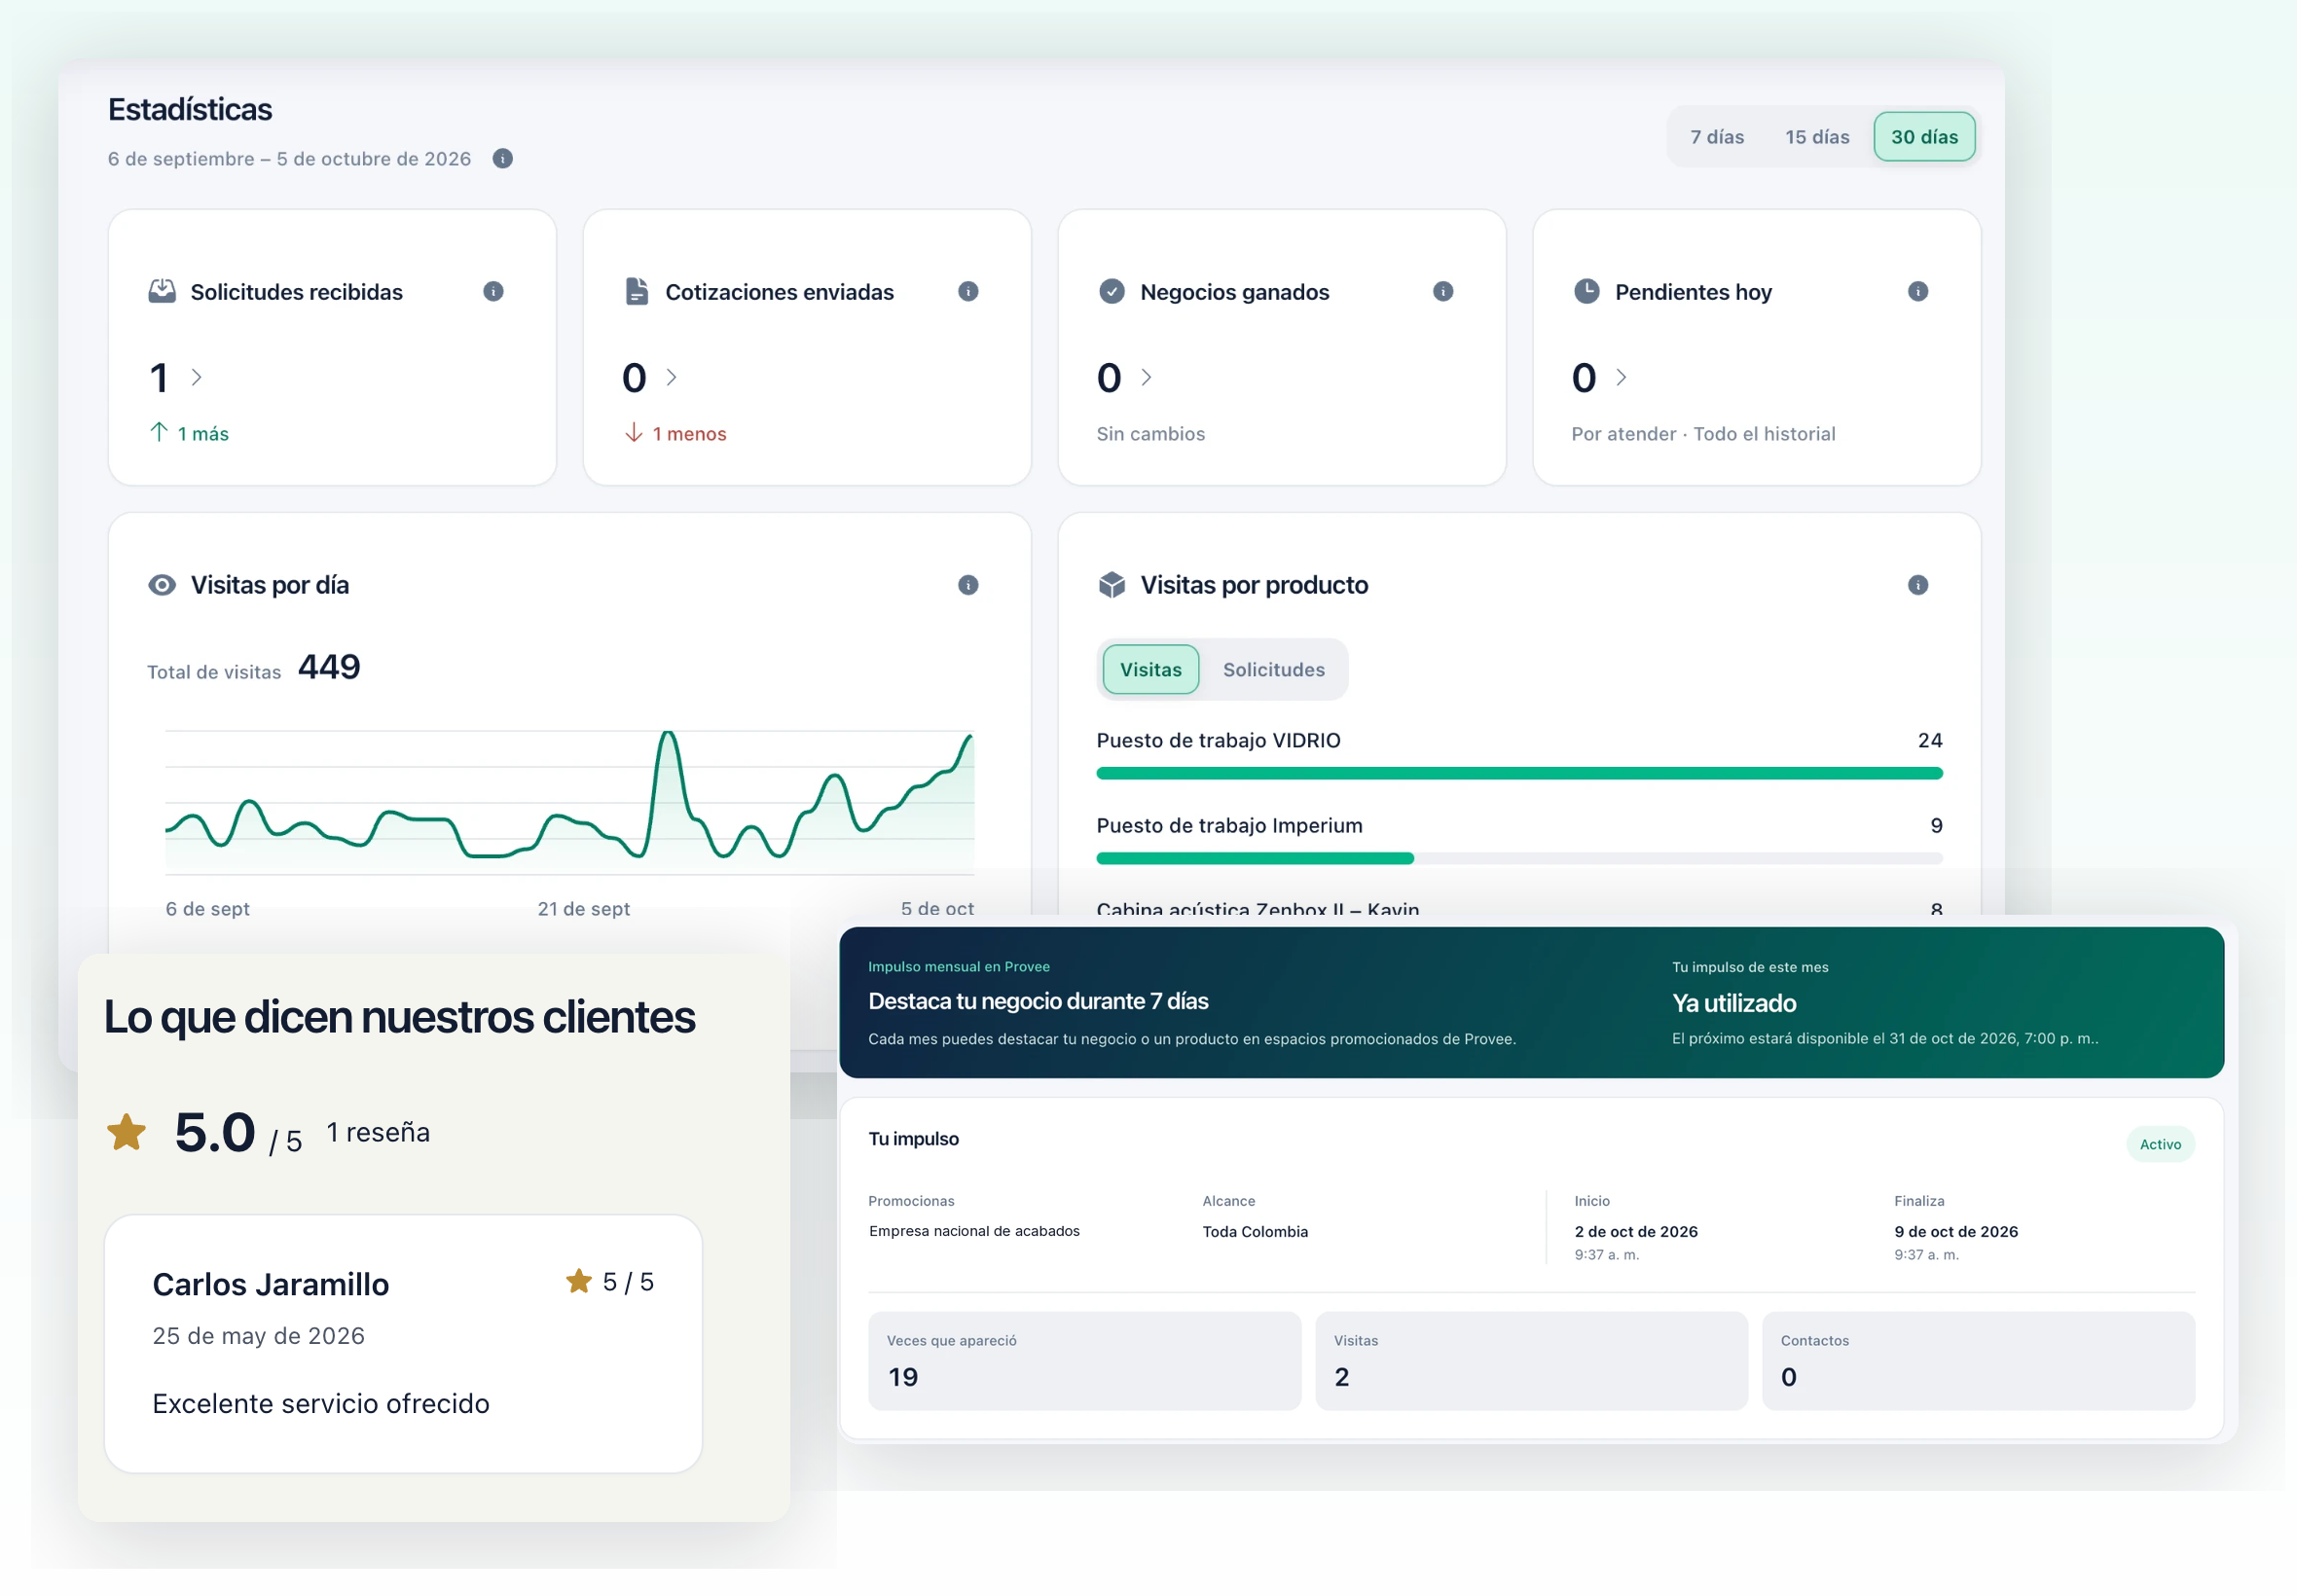The image size is (2297, 1596).
Task: Click Visitas por producto info icon
Action: point(1918,585)
